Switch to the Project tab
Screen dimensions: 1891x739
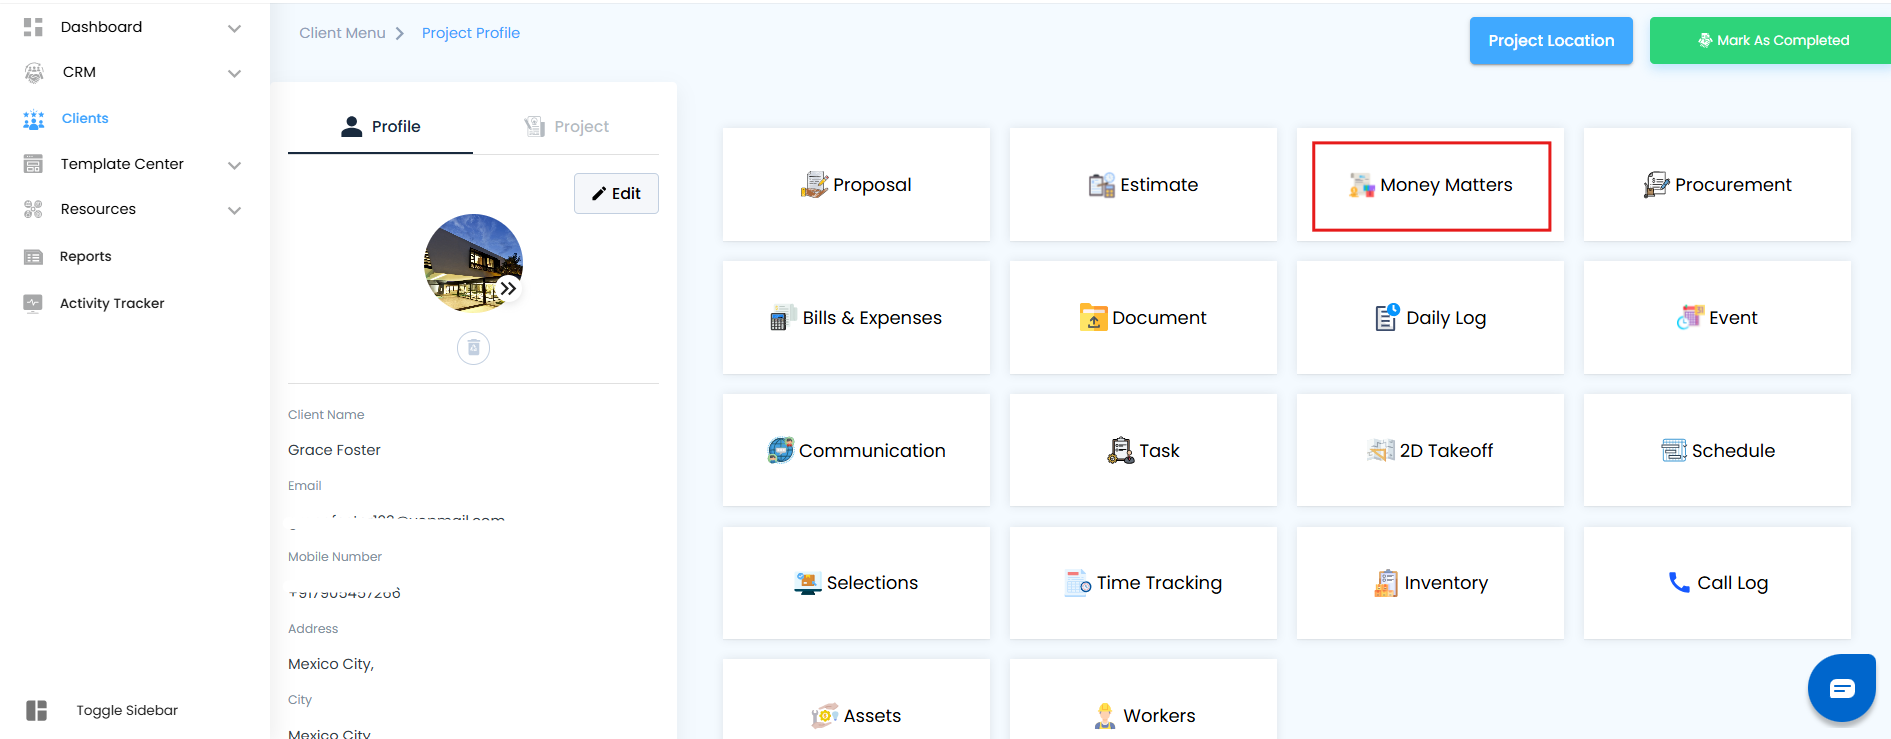click(567, 127)
